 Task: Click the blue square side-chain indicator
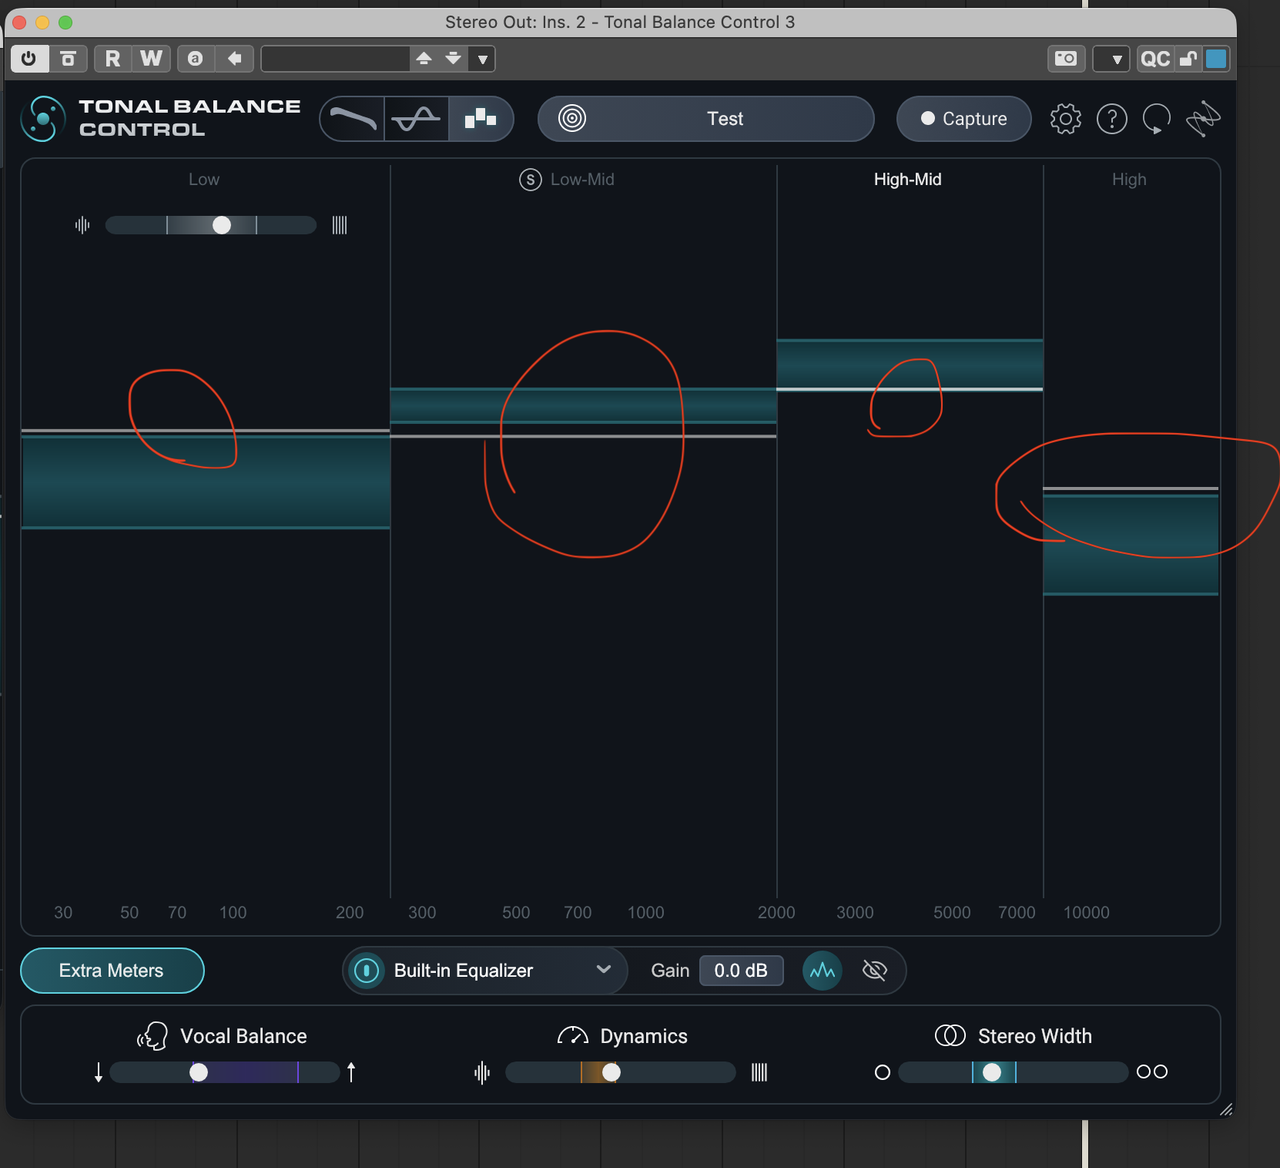(1216, 59)
